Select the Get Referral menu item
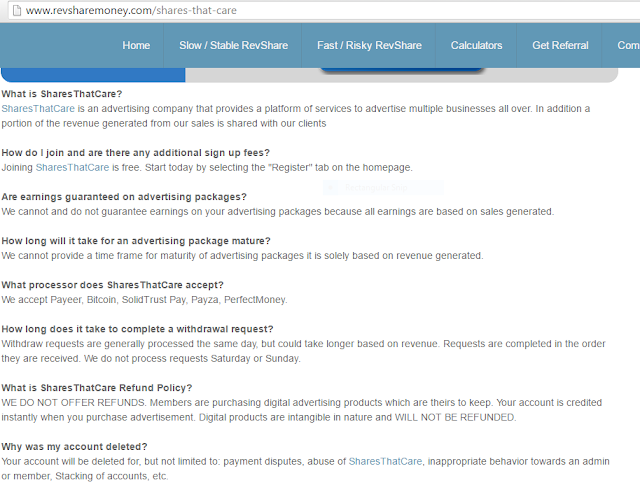The height and width of the screenshot is (485, 640). 560,45
